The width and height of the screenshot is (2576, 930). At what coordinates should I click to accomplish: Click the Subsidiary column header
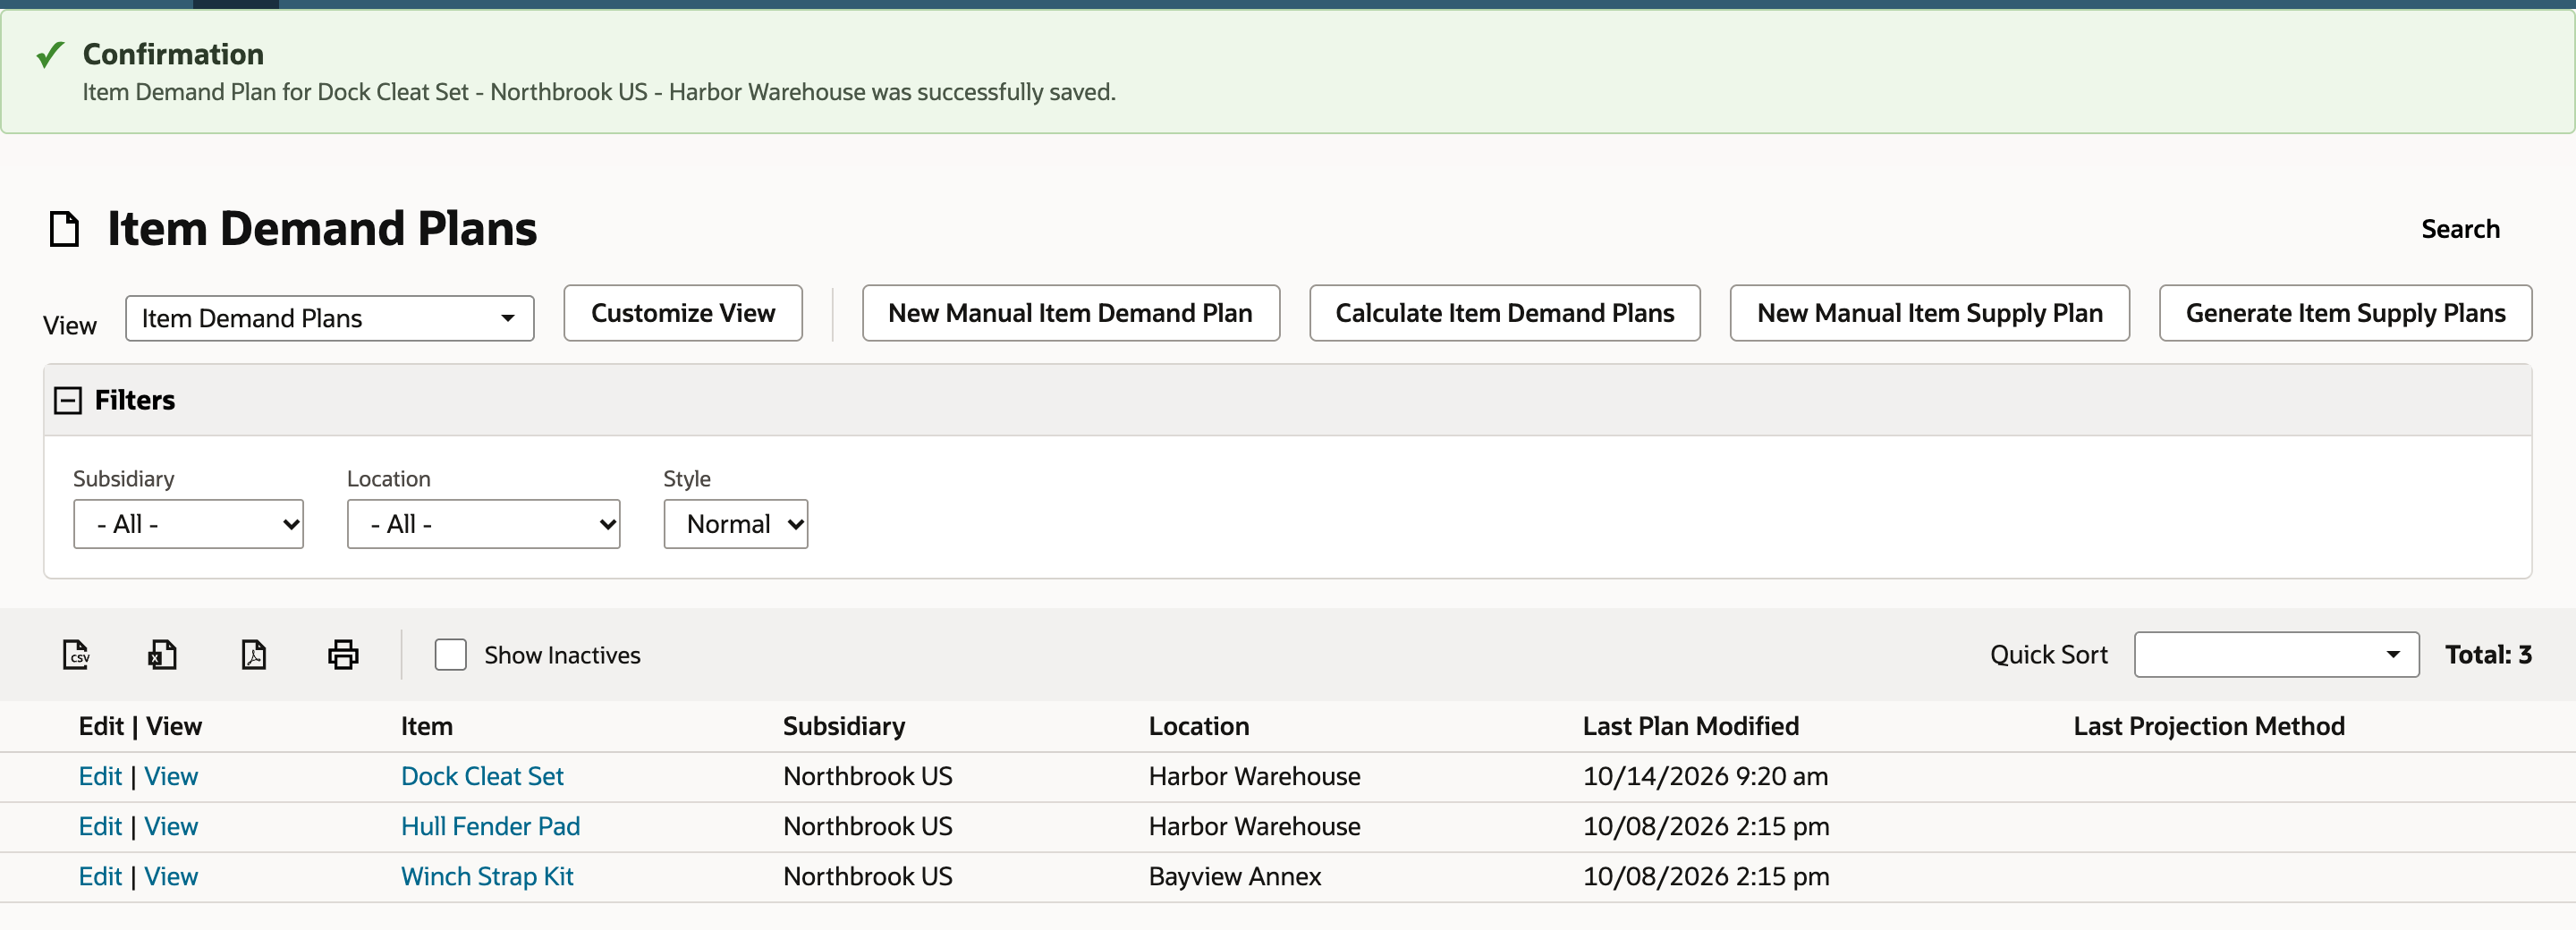click(844, 726)
